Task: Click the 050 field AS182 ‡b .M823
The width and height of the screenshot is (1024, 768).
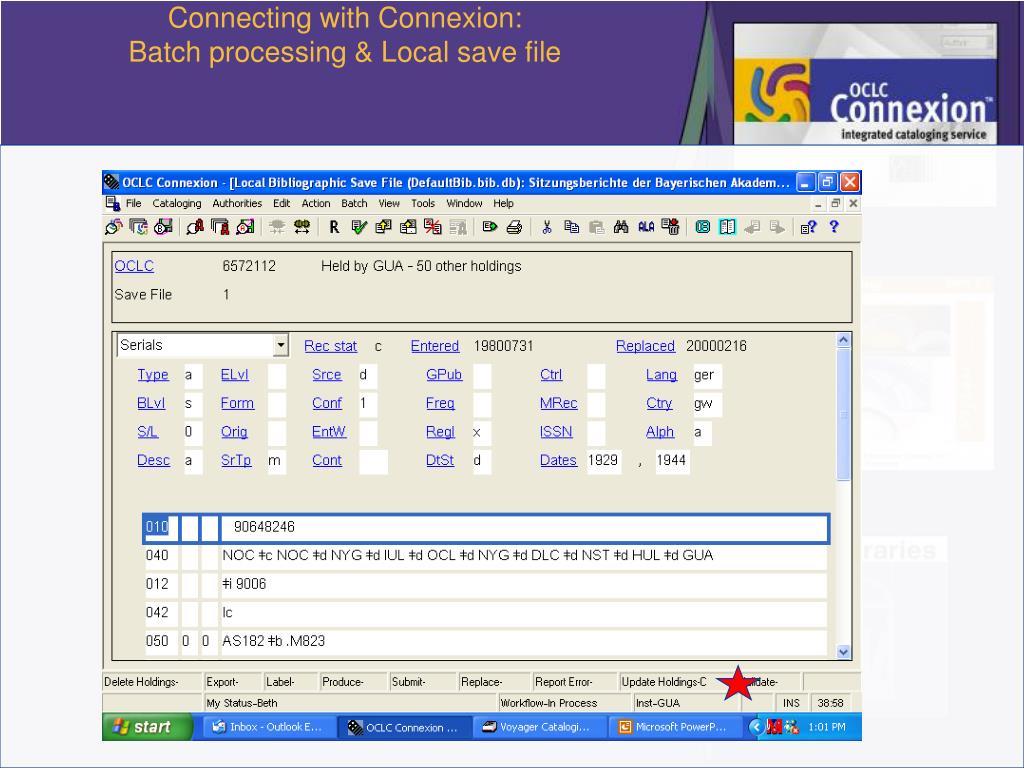Action: (524, 641)
